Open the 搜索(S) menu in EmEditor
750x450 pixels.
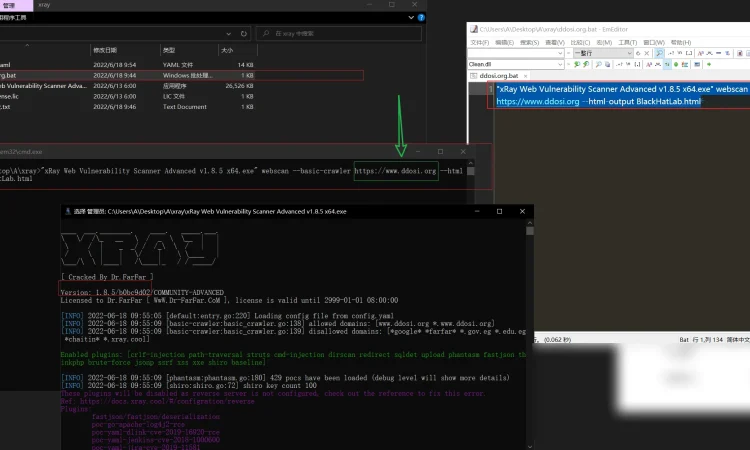coord(529,43)
